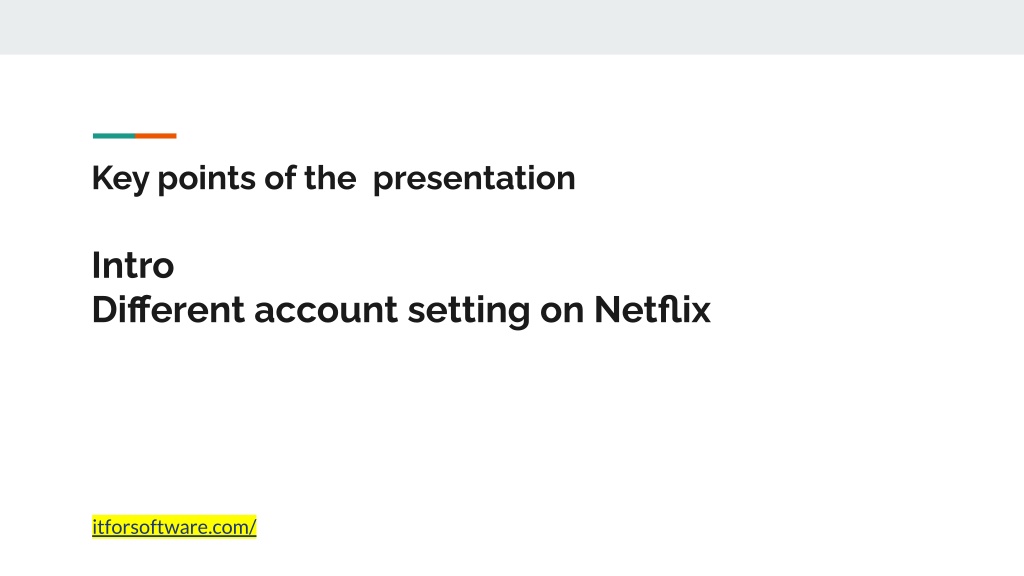Click the word 'Different' in body text
The width and height of the screenshot is (1024, 576).
168,310
